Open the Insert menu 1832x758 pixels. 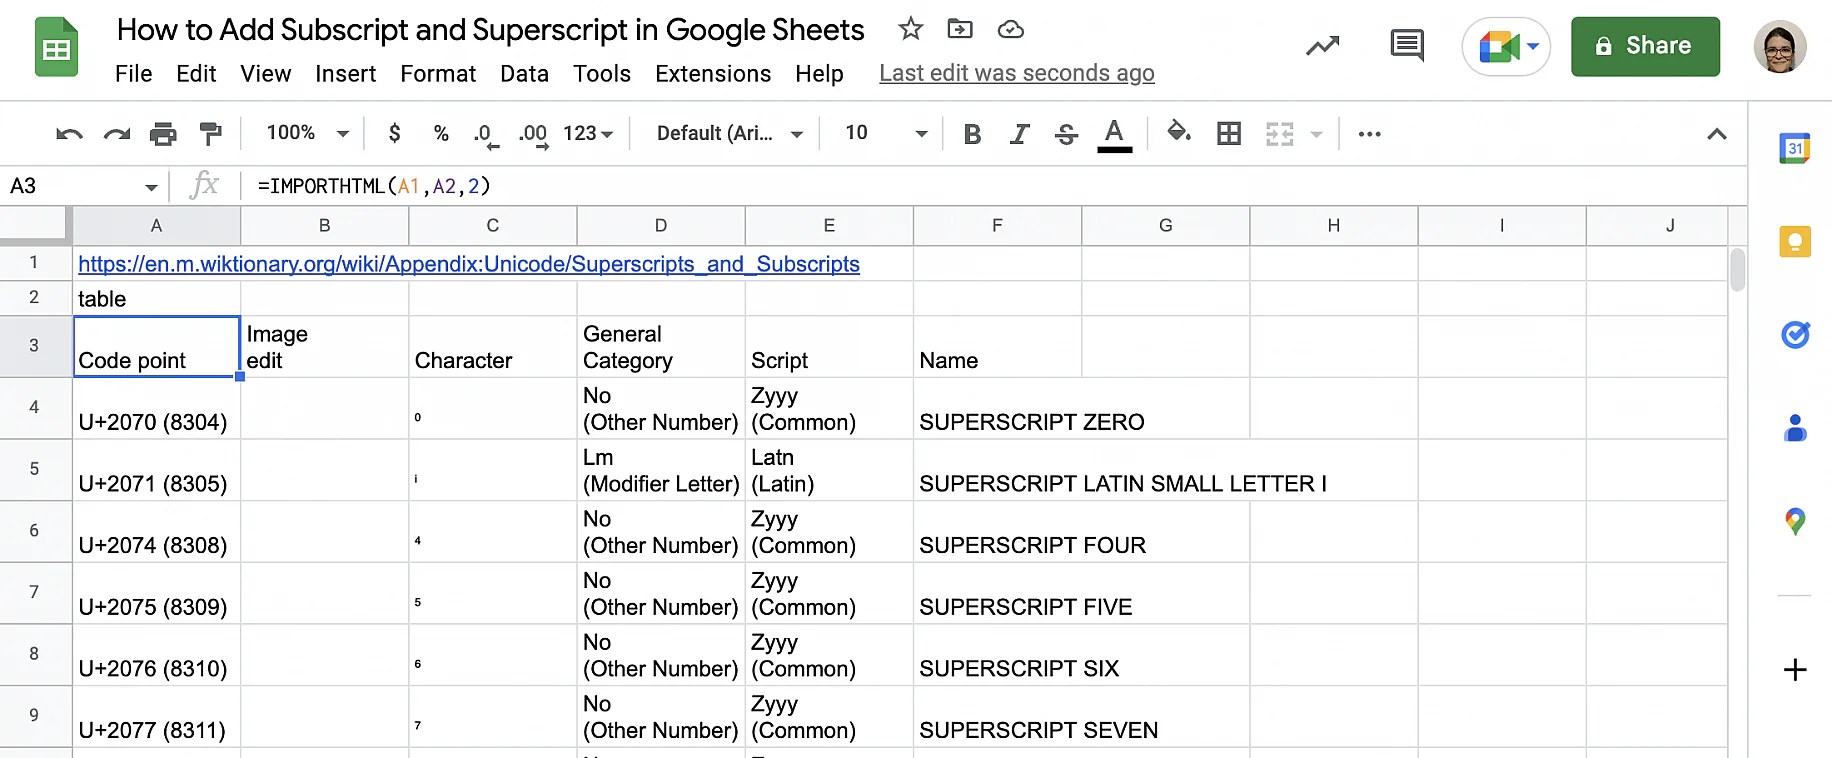pos(345,74)
